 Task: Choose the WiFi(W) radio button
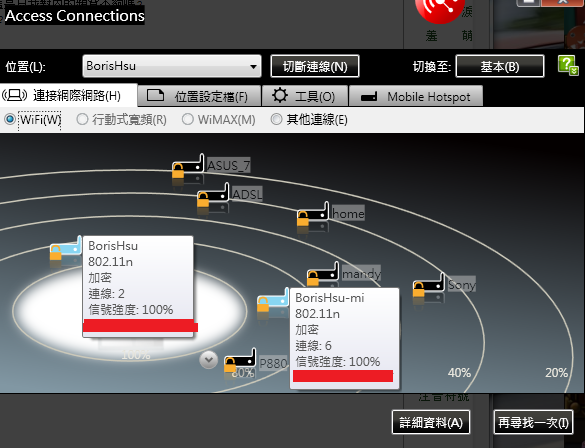9,119
